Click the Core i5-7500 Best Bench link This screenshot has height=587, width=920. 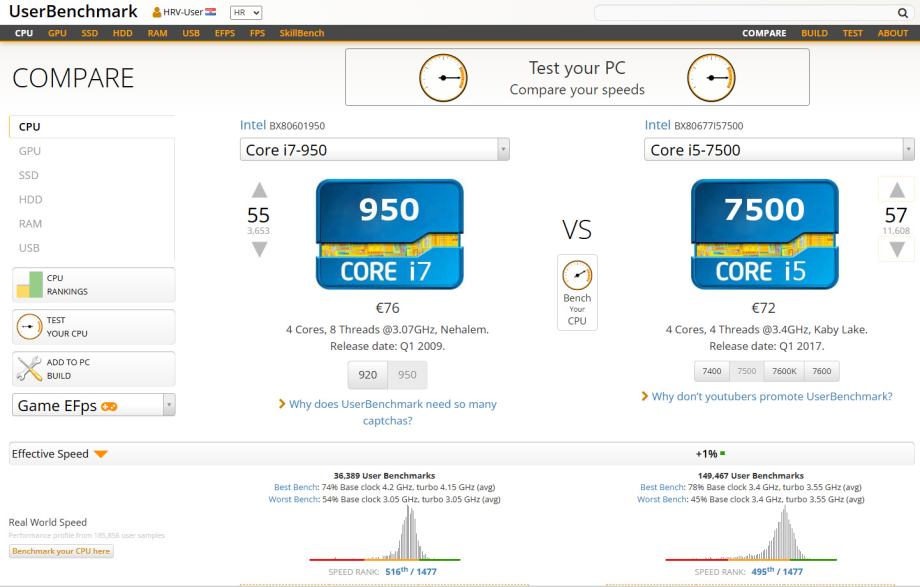(662, 487)
